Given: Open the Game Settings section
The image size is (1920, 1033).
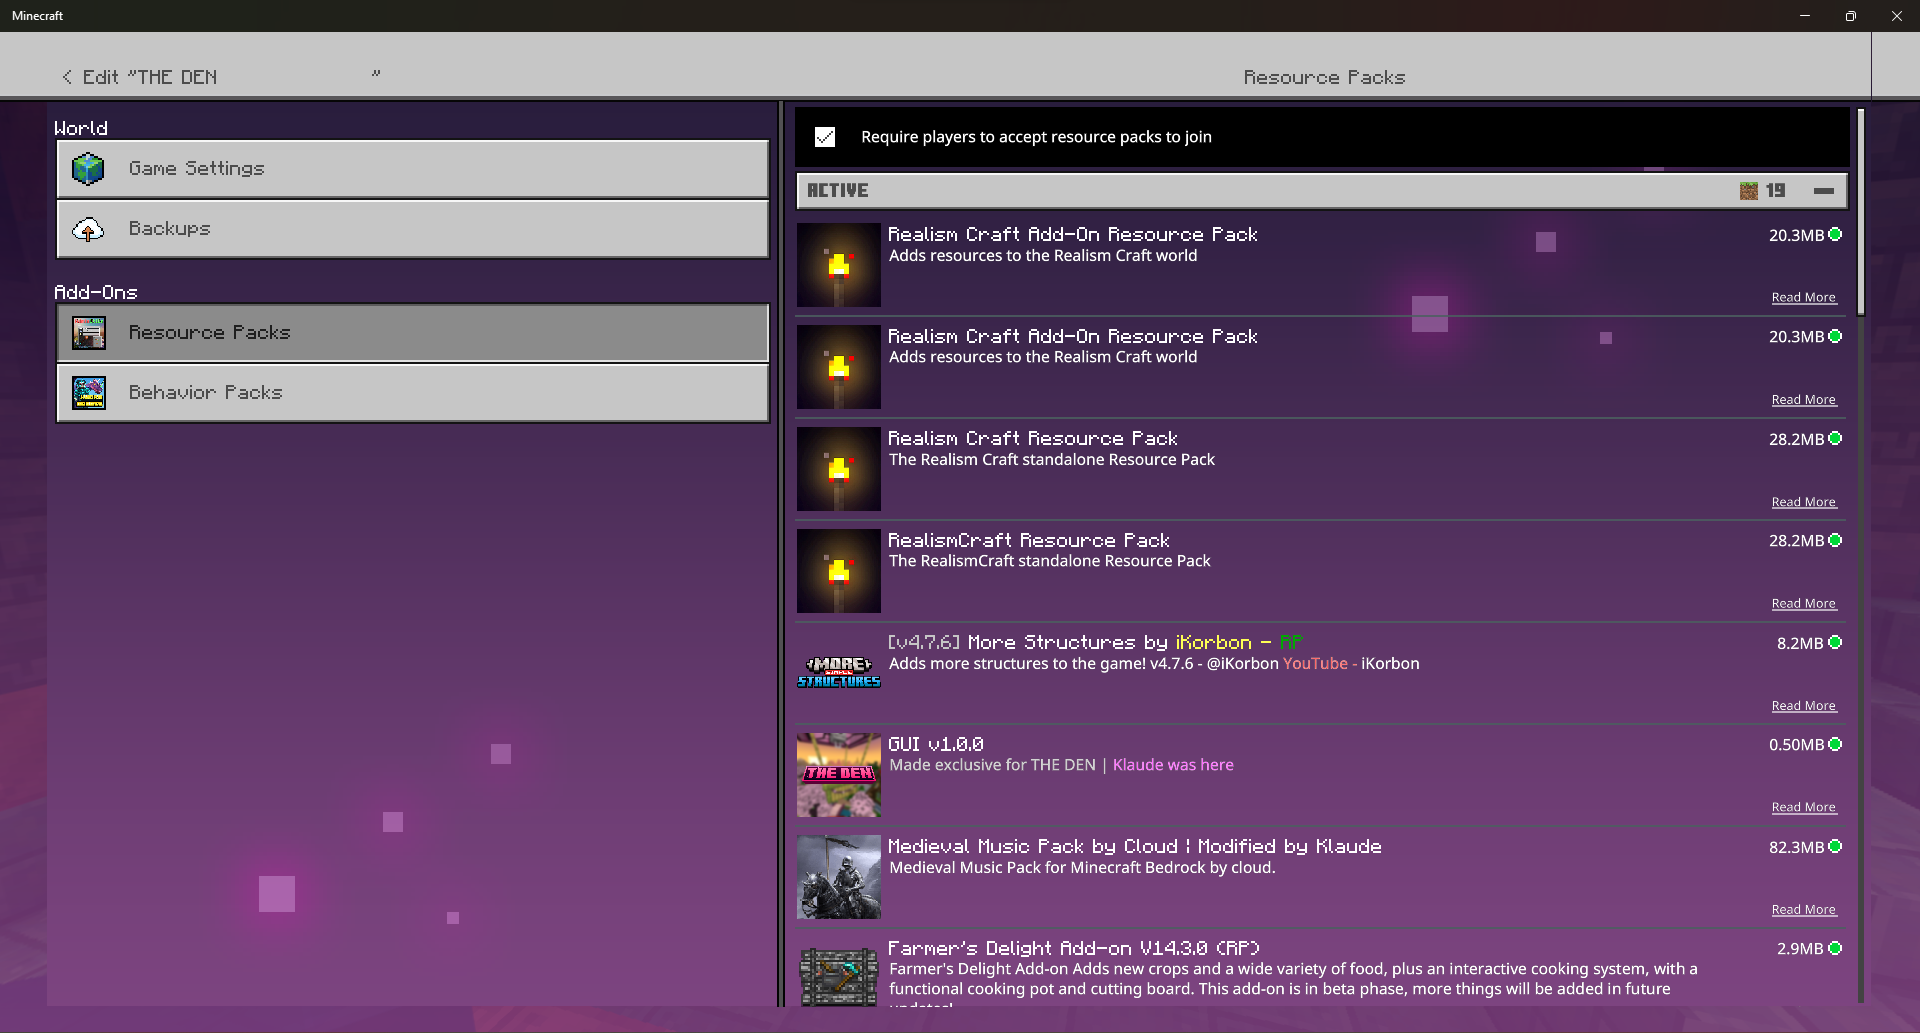Looking at the screenshot, I should (x=412, y=169).
